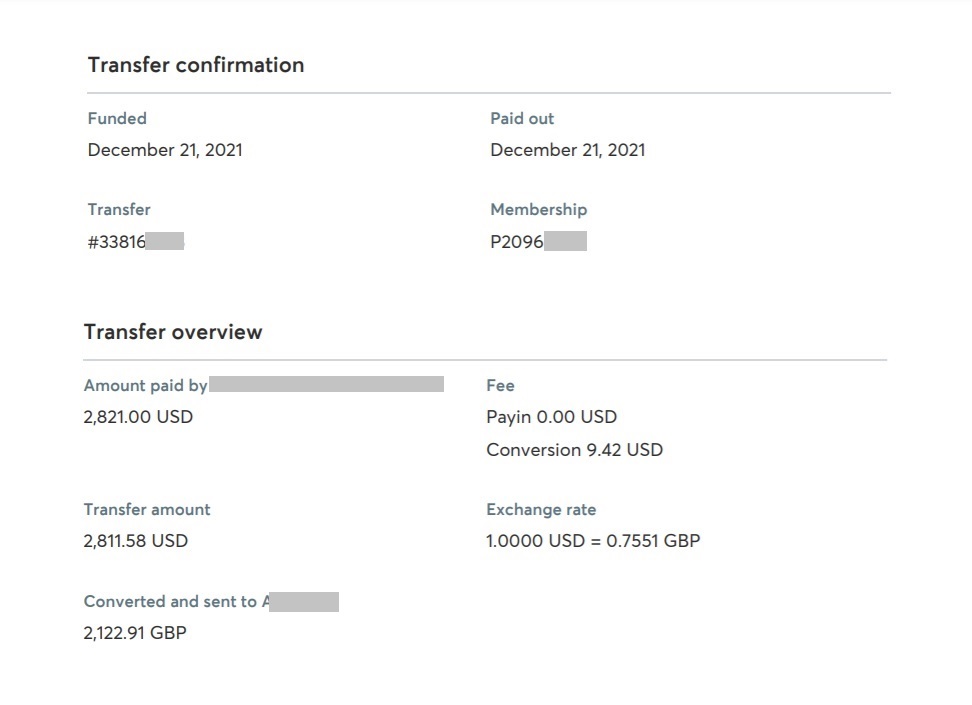This screenshot has height=705, width=972.
Task: Click the Funded label
Action: (x=117, y=118)
